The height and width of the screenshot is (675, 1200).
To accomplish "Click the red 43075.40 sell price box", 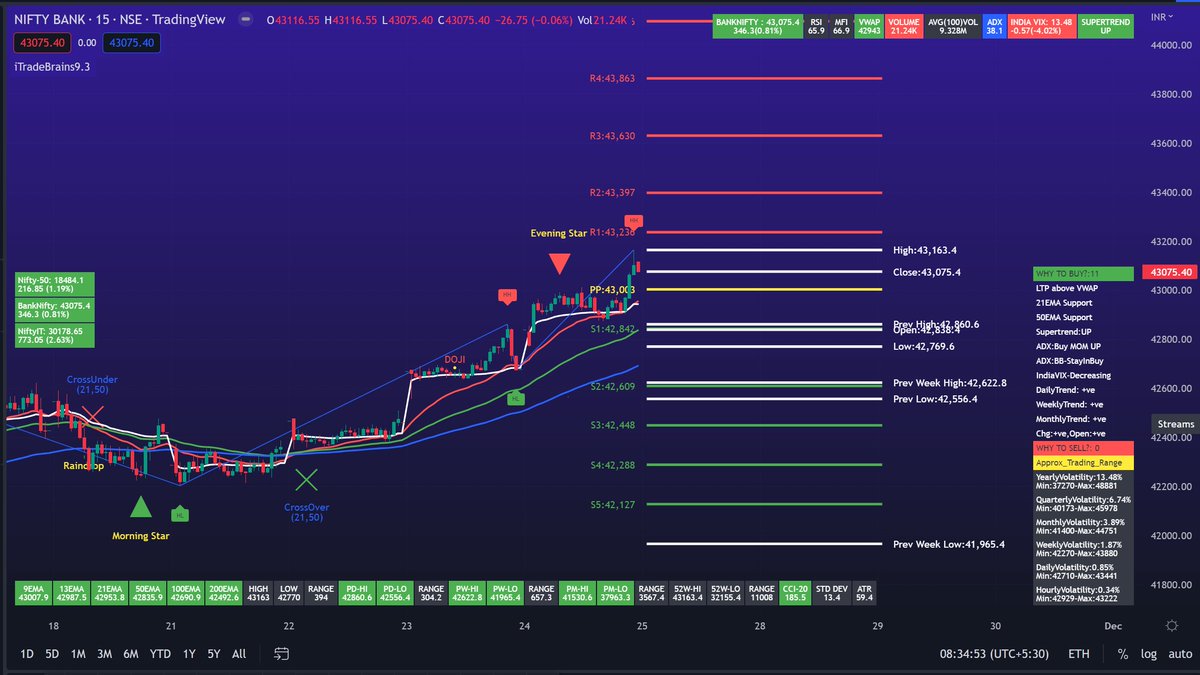I will click(x=41, y=43).
